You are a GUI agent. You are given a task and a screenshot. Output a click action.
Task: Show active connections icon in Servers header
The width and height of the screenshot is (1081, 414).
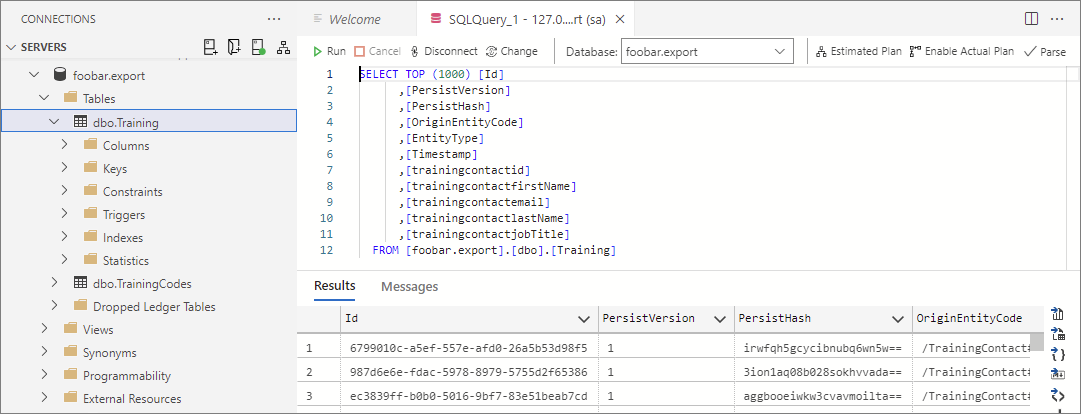pyautogui.click(x=259, y=47)
